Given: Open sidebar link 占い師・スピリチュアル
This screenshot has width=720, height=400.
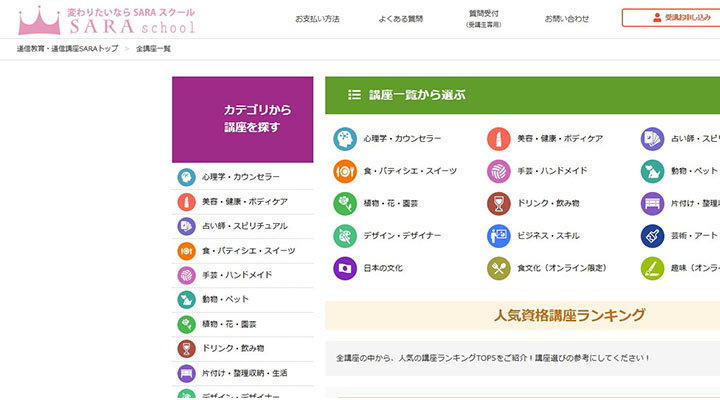Looking at the screenshot, I should (x=245, y=226).
